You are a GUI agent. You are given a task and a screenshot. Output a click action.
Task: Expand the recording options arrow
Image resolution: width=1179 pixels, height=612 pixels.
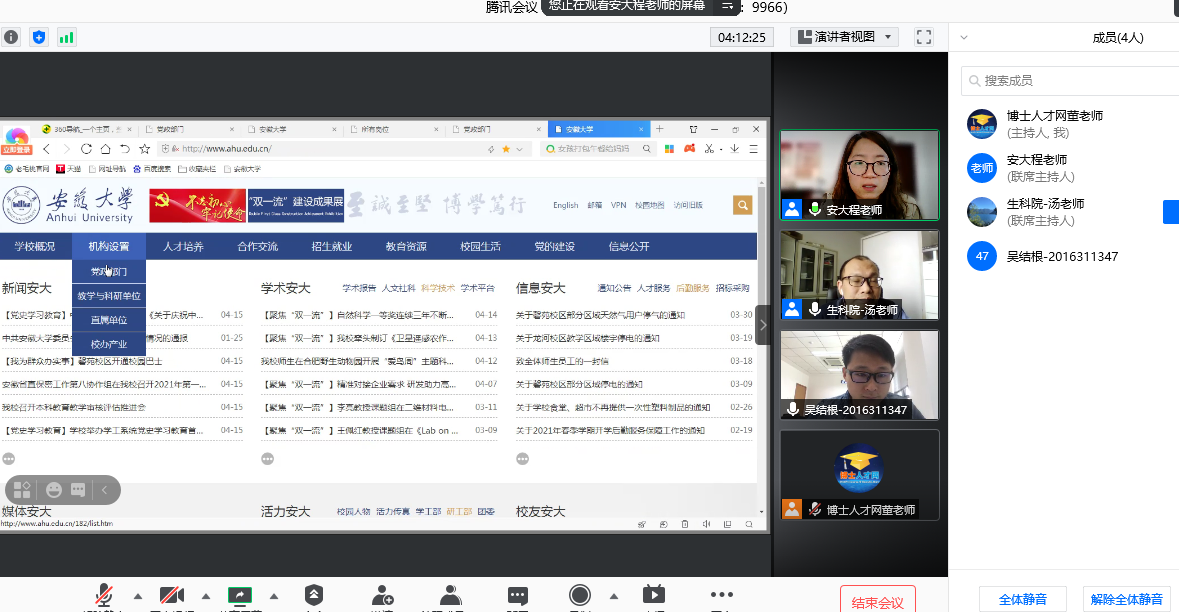614,596
